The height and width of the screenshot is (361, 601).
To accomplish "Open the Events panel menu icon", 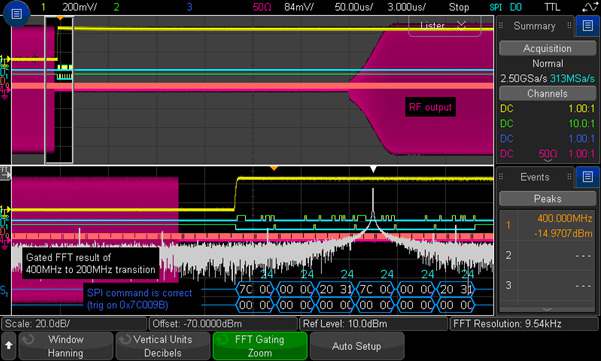I will pos(588,177).
